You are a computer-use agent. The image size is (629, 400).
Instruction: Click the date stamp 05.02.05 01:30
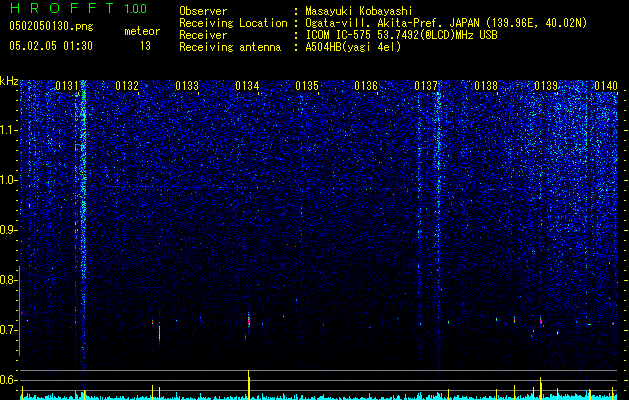point(51,46)
